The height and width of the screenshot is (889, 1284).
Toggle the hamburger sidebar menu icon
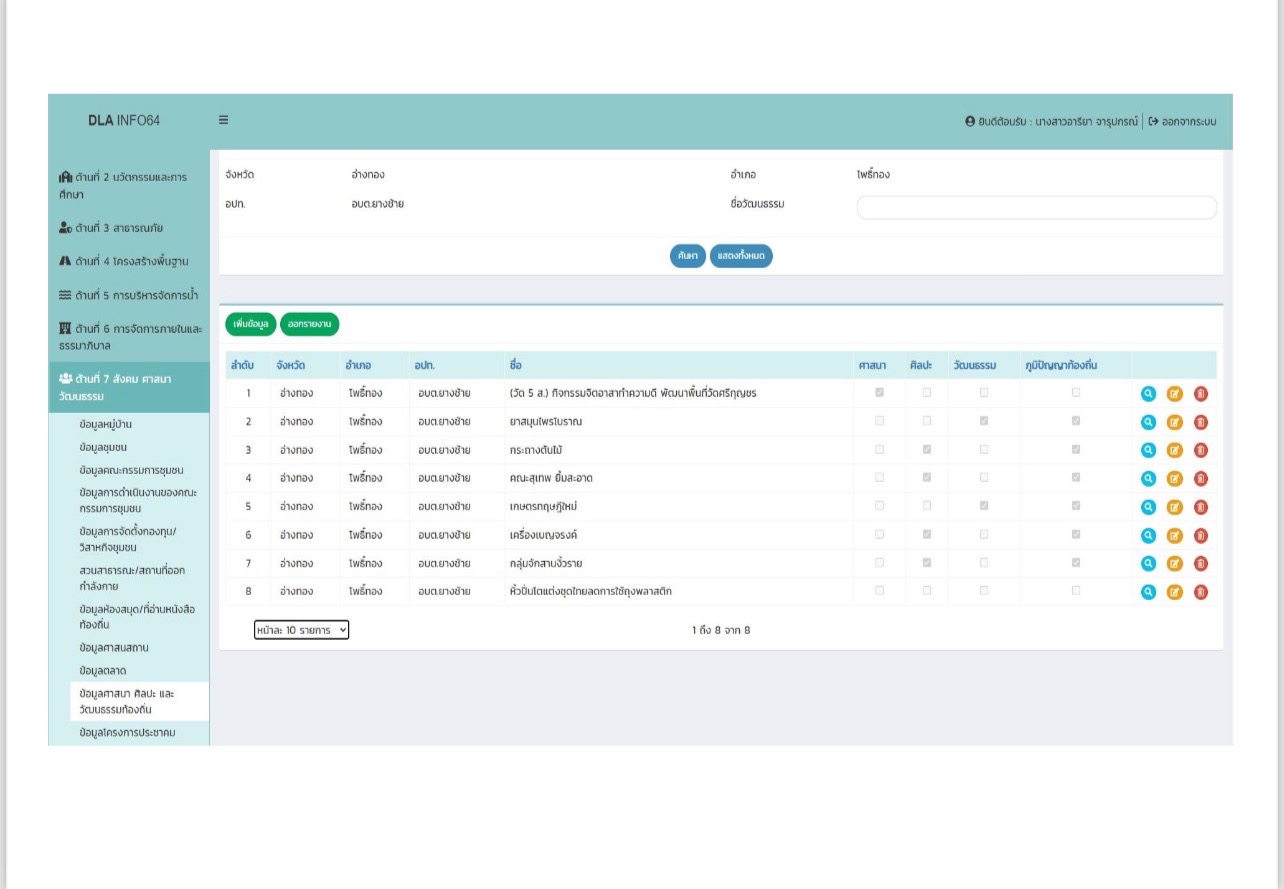coord(224,121)
